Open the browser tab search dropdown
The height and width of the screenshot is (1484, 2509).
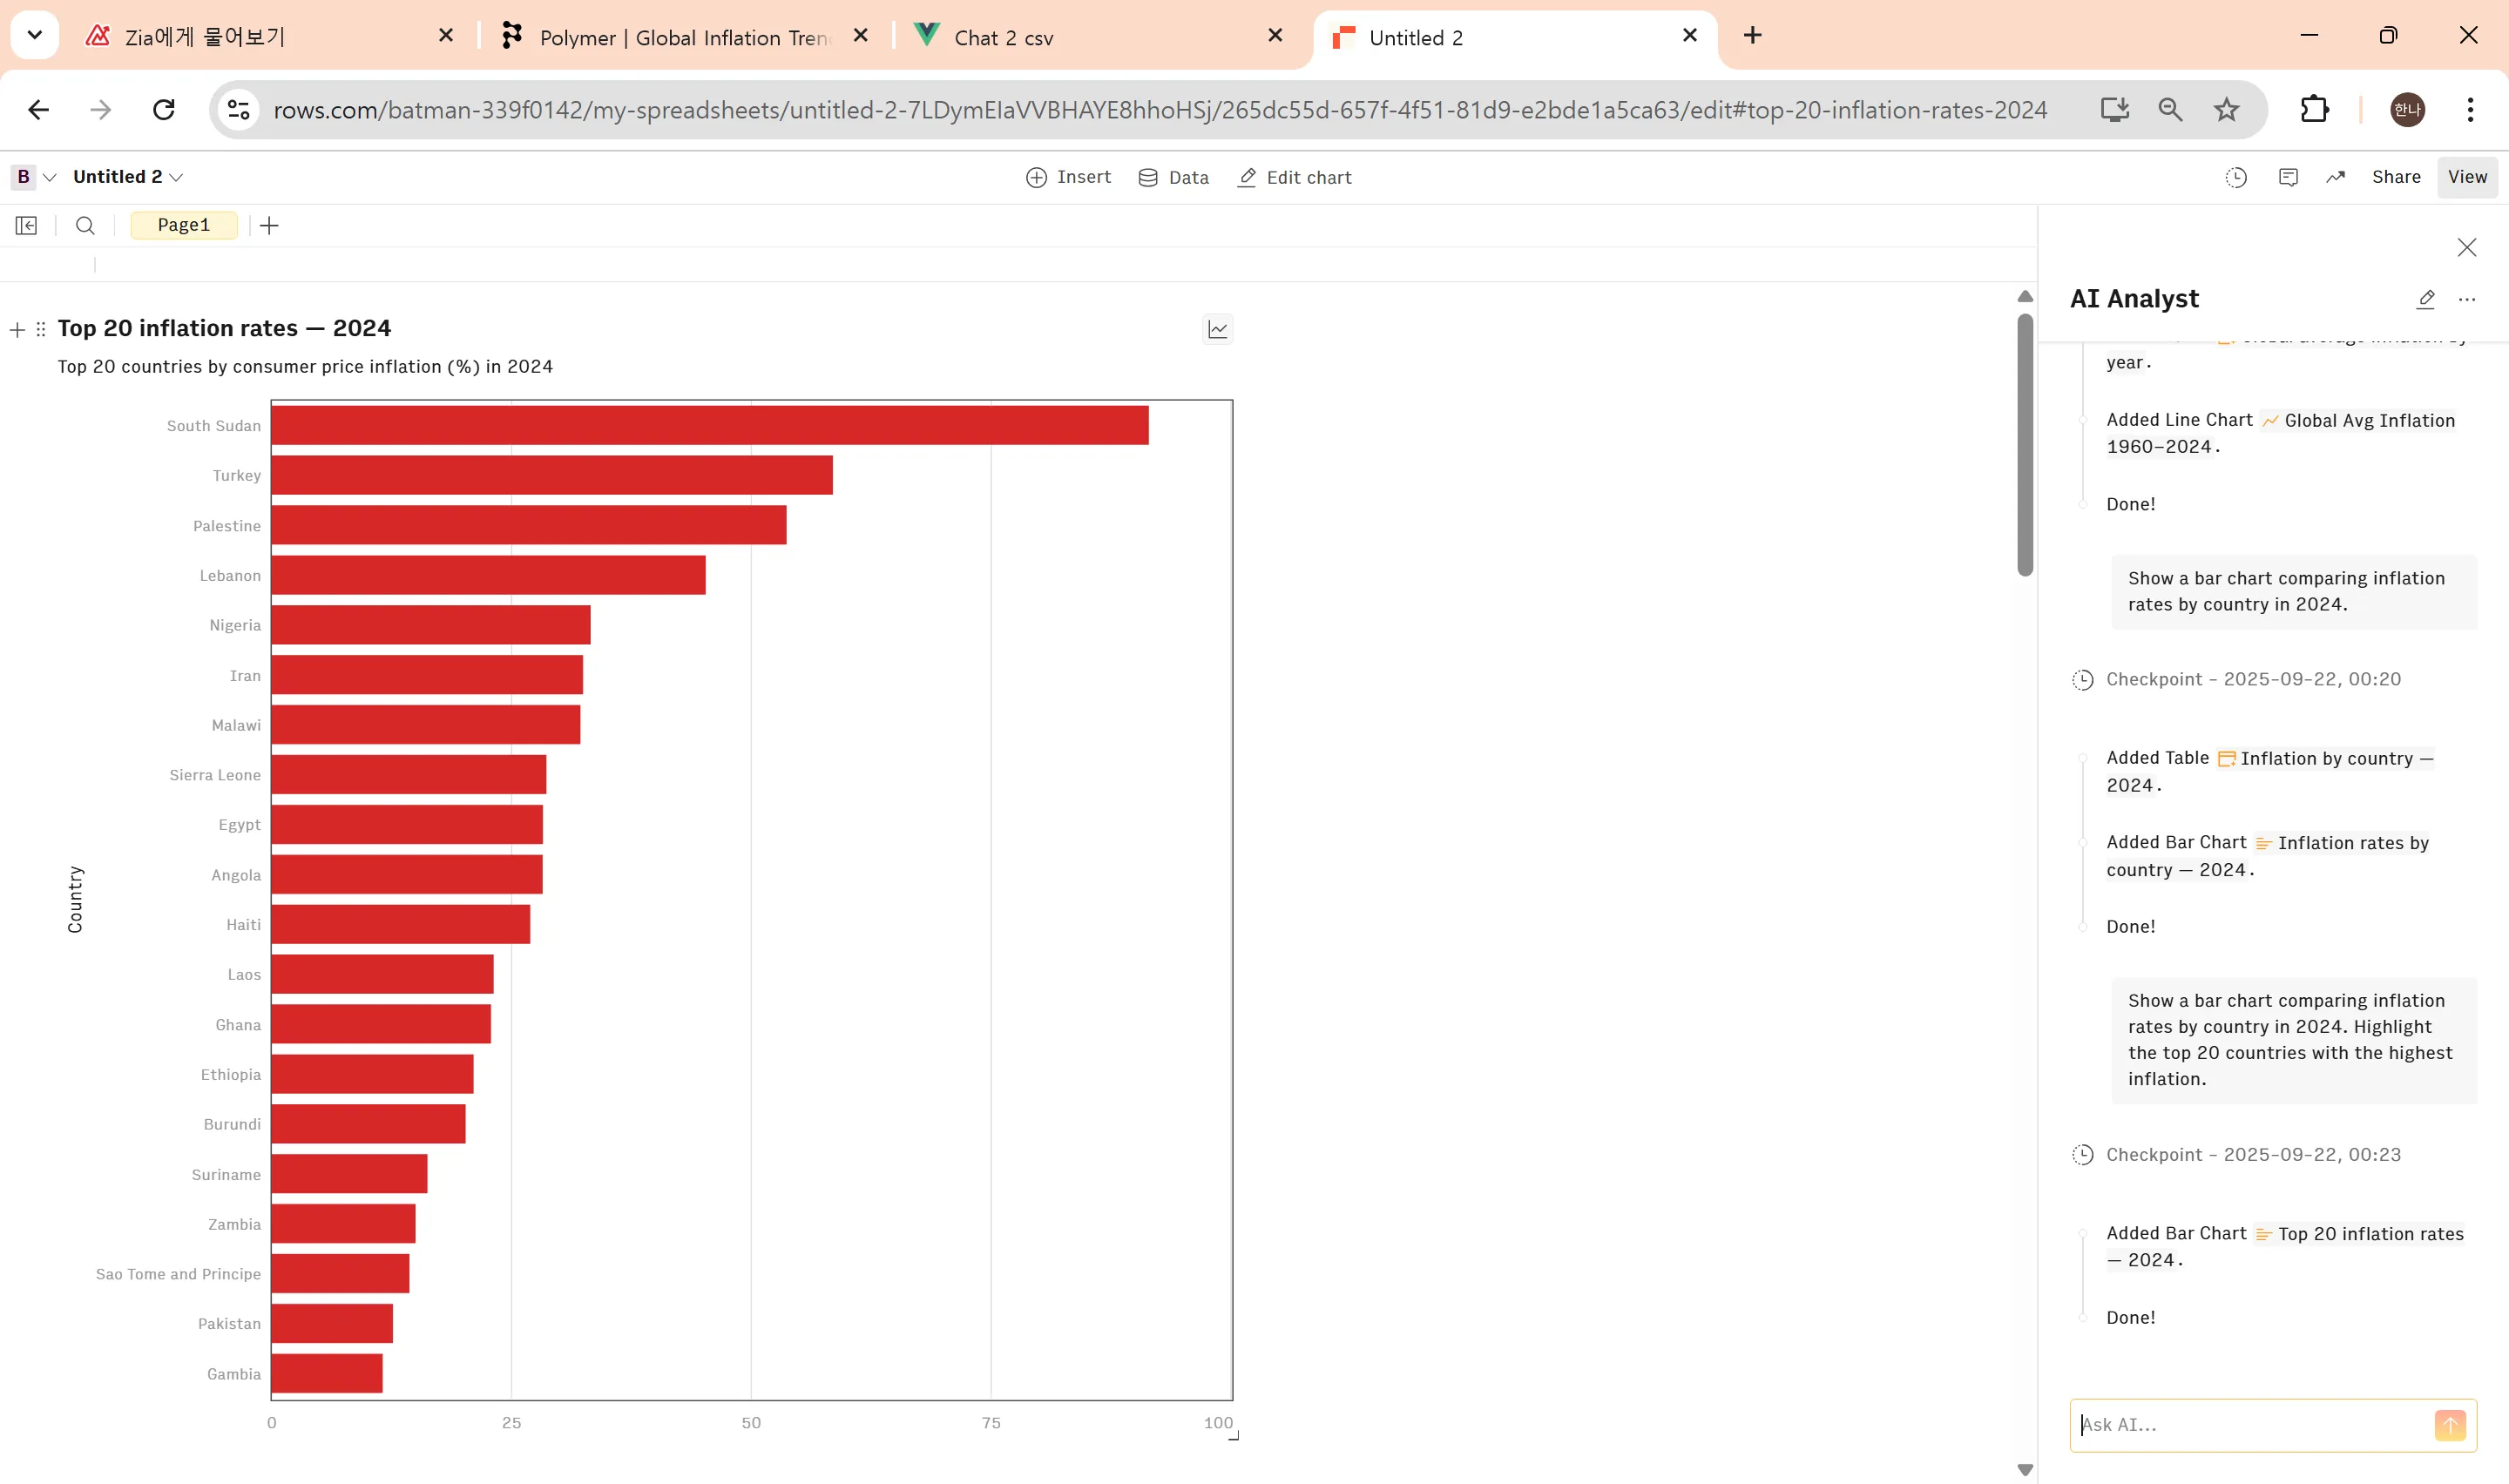click(34, 35)
